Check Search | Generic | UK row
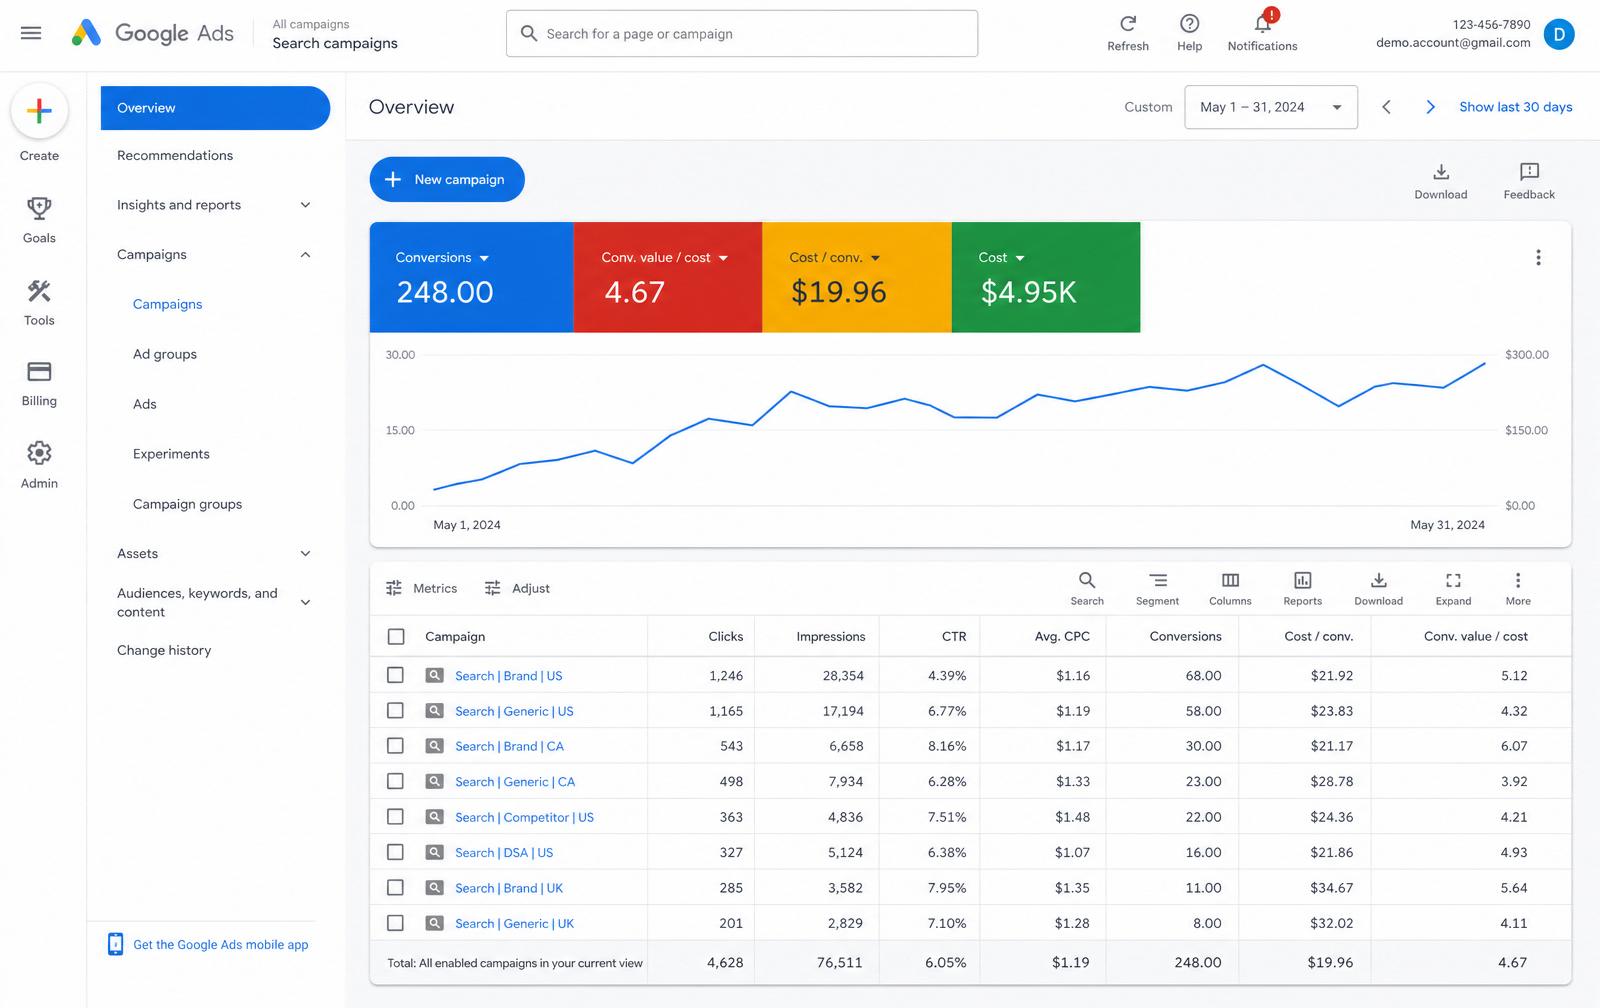The image size is (1600, 1008). (x=396, y=924)
